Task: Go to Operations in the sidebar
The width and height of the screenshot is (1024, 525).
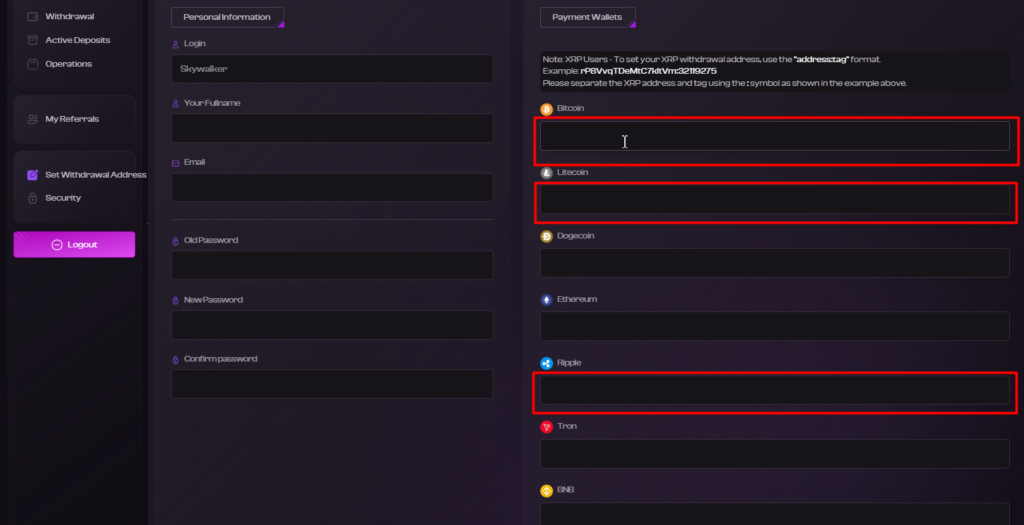Action: (69, 64)
